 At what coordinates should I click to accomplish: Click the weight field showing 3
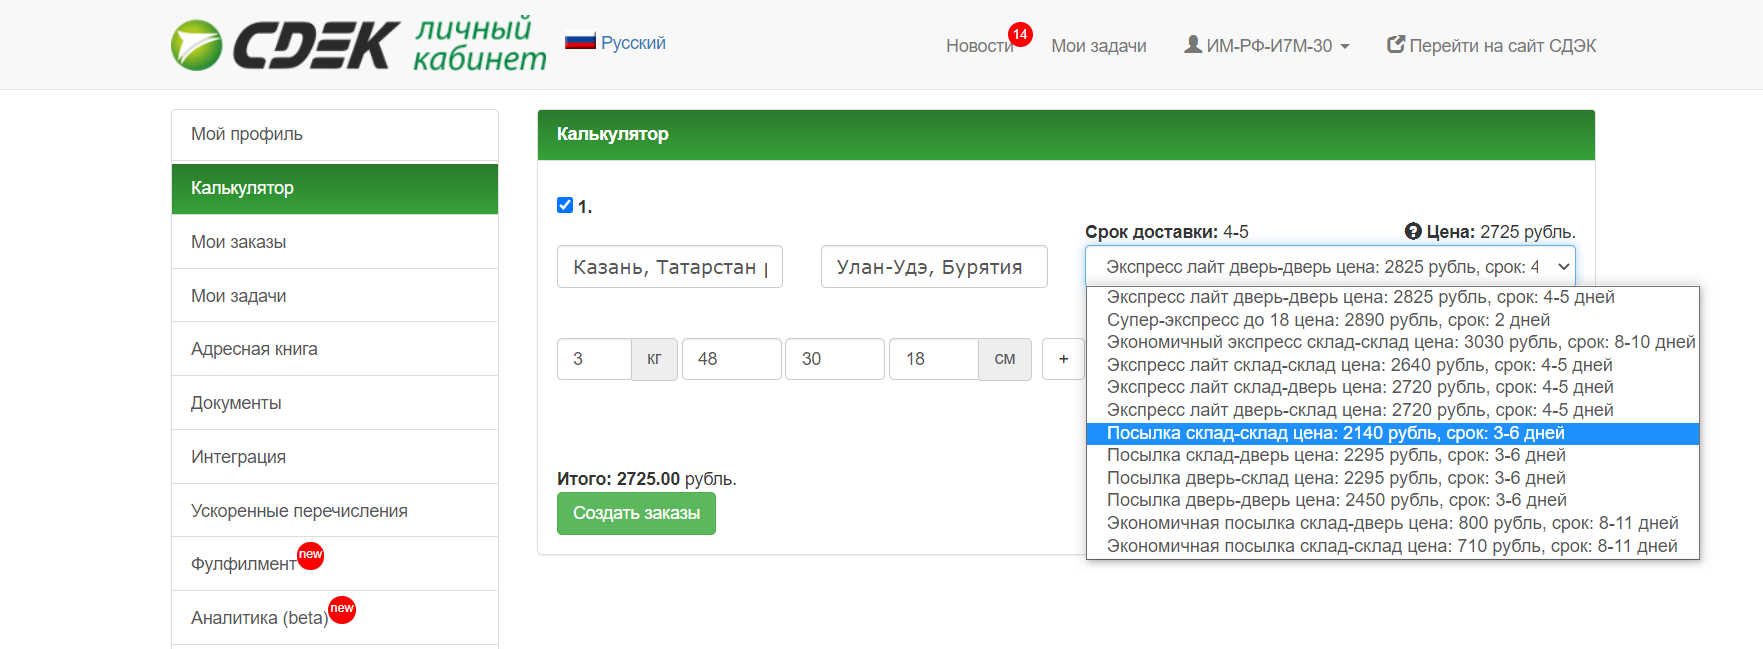(594, 359)
